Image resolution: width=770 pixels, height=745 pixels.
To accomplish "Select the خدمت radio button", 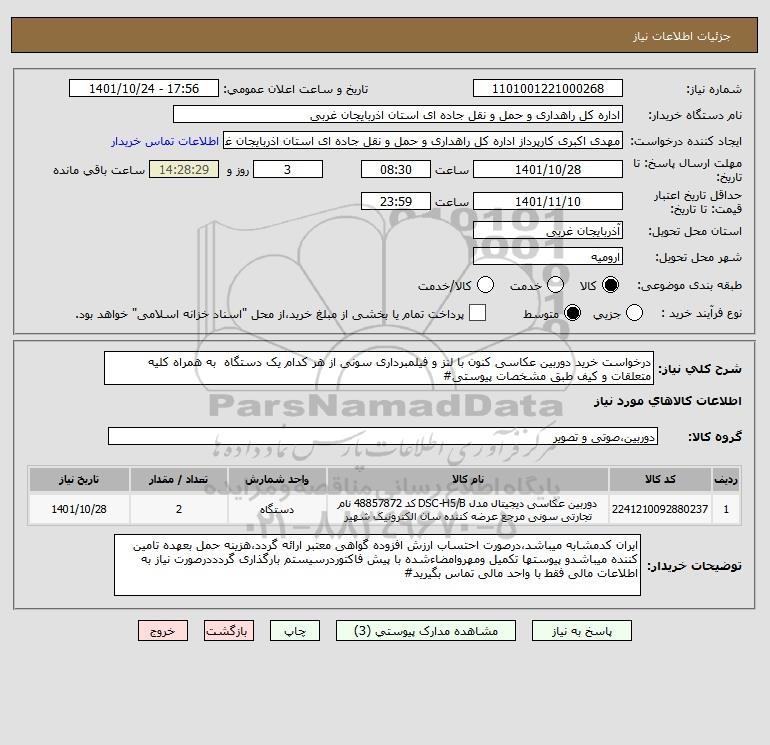I will pyautogui.click(x=555, y=285).
